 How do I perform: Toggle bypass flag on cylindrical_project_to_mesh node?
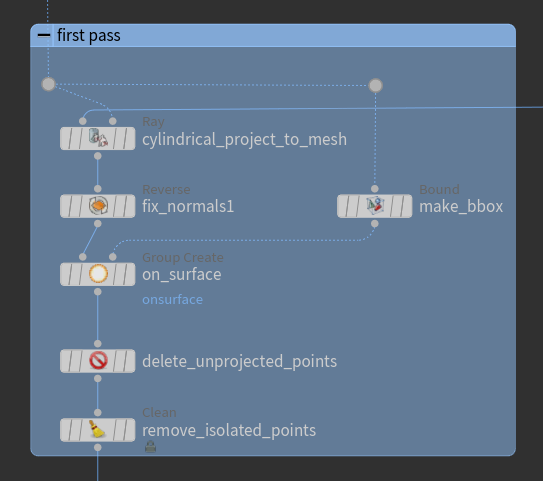[66, 138]
